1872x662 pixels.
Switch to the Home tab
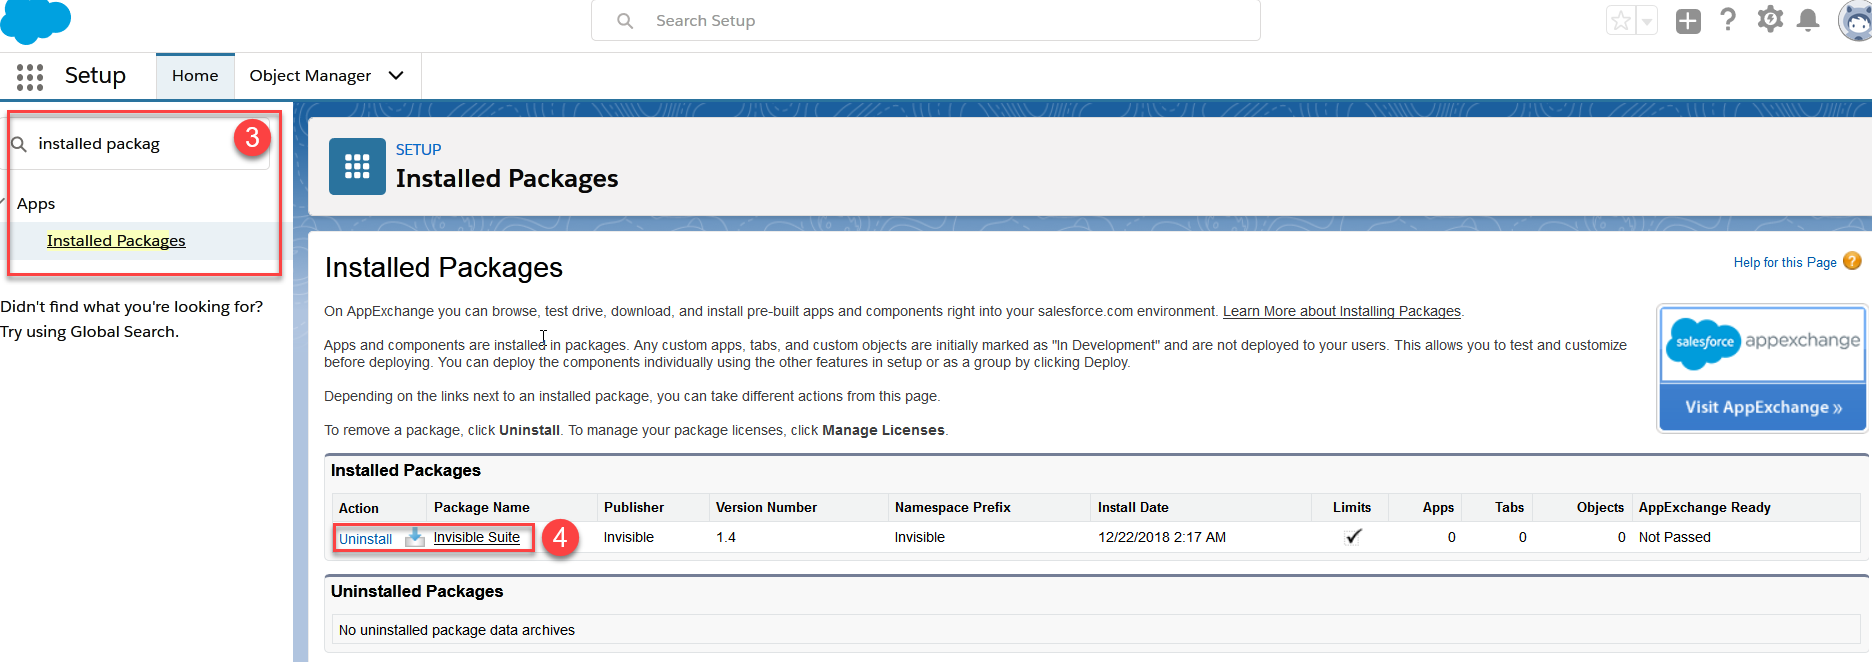[195, 76]
